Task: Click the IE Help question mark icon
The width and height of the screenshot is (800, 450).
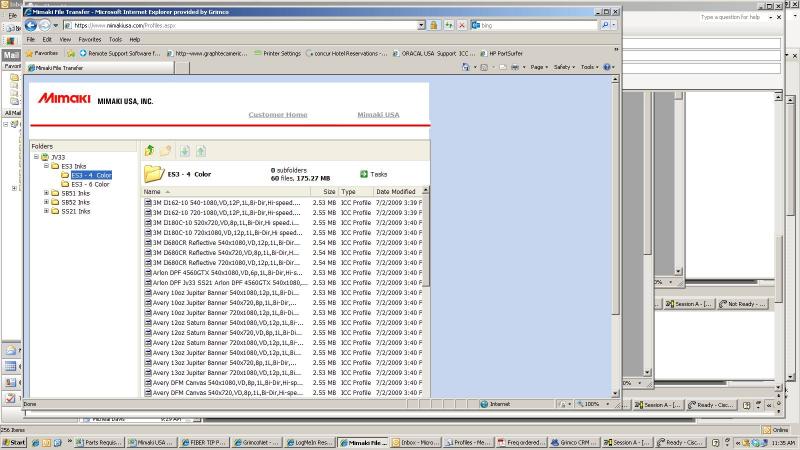Action: [607, 67]
